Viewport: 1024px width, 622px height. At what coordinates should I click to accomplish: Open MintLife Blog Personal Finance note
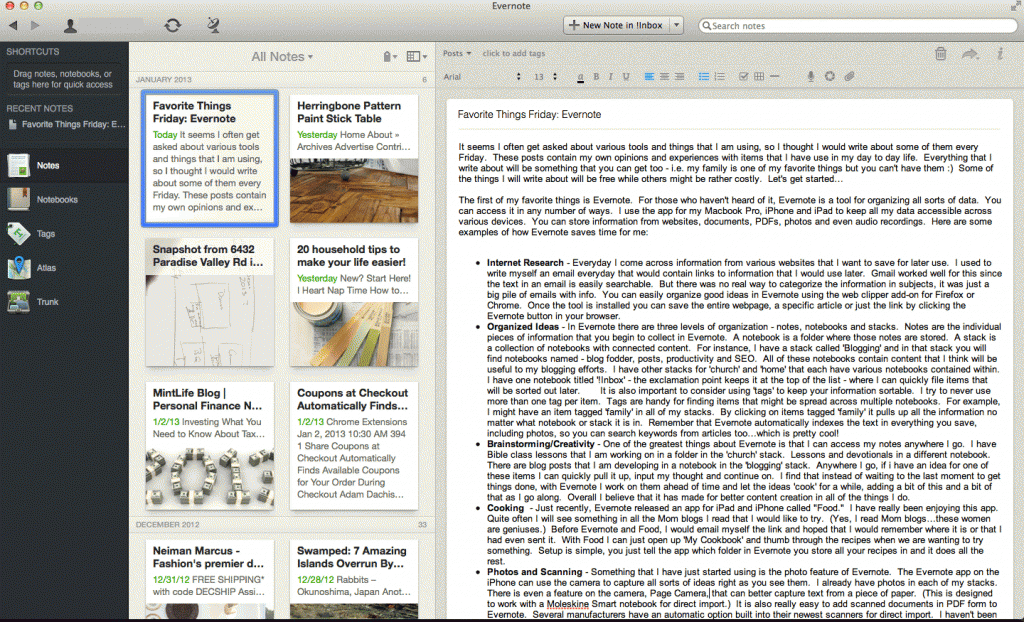[x=210, y=446]
